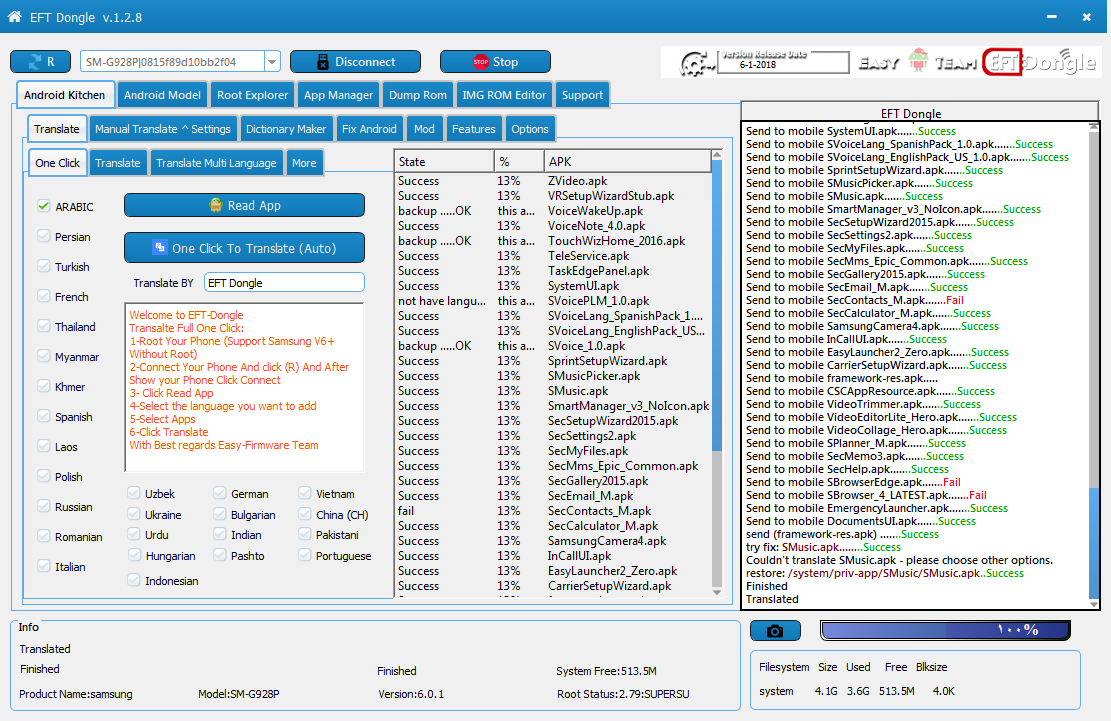The image size is (1111, 721).
Task: Click the log panel scroll down arrow
Action: (1094, 603)
